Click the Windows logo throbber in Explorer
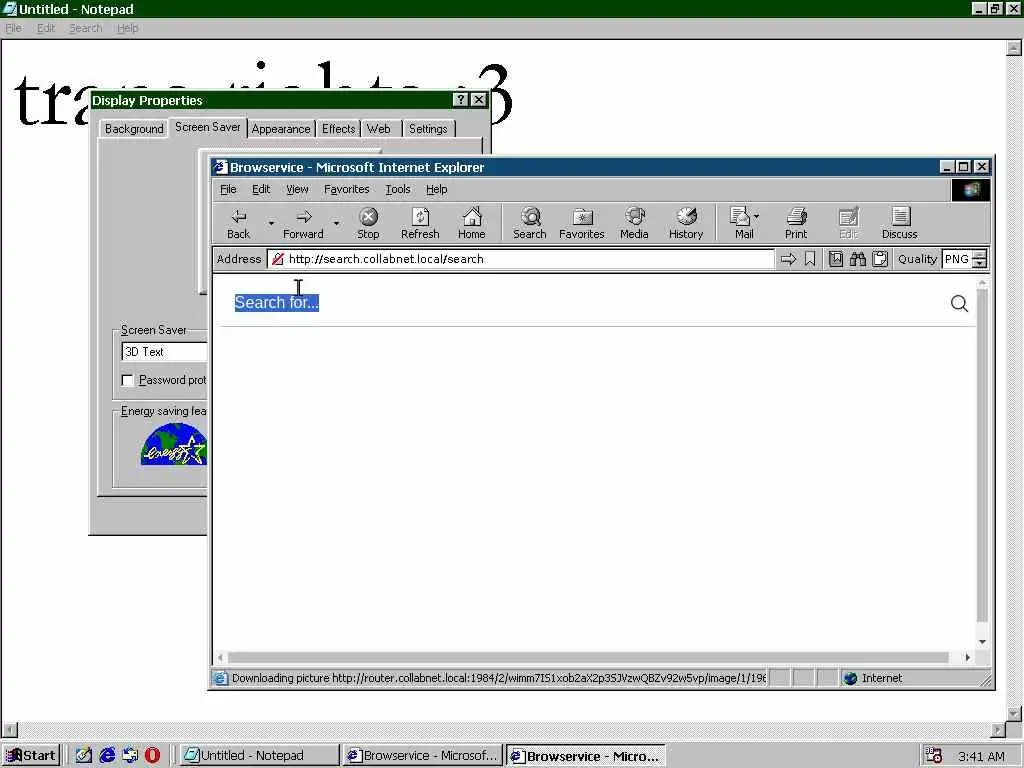Screen dimensions: 1024x768 coord(970,189)
